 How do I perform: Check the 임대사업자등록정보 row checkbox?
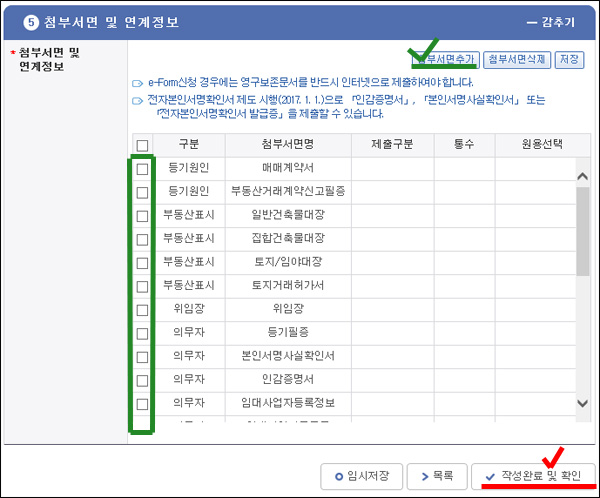(142, 404)
